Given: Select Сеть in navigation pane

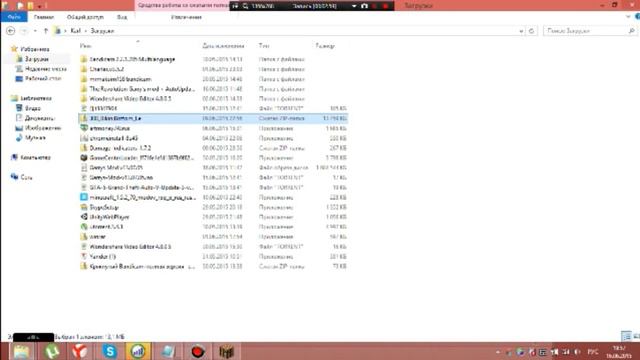Looking at the screenshot, I should pos(26,177).
